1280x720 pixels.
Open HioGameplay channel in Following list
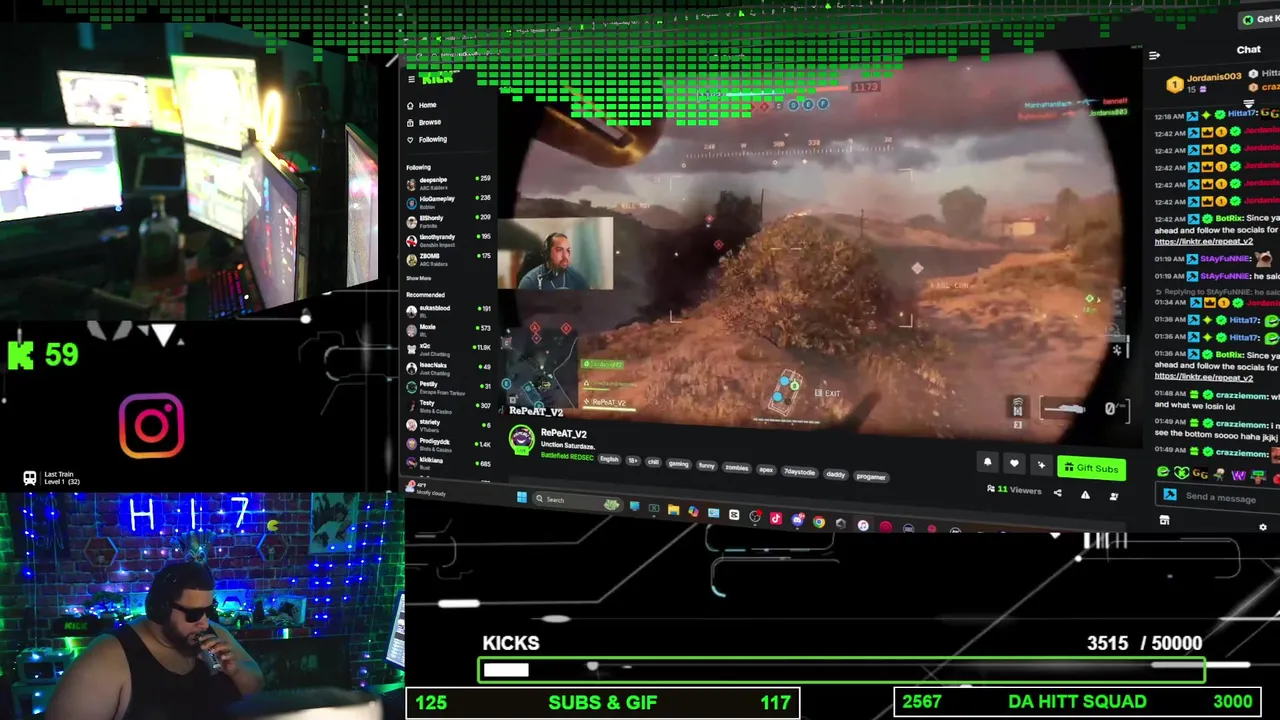pyautogui.click(x=448, y=201)
